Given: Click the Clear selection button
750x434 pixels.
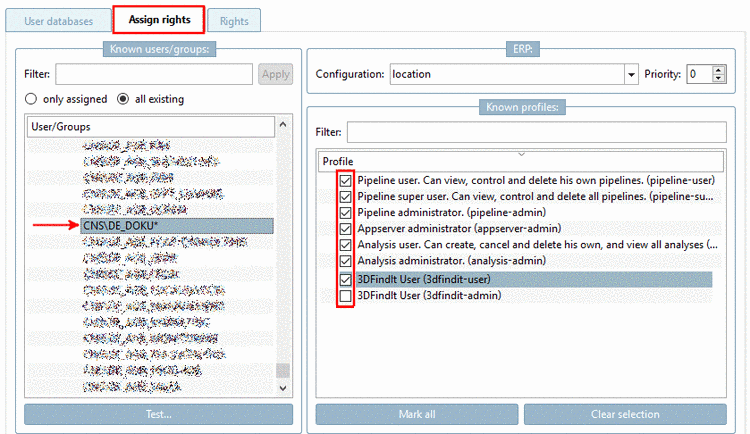Looking at the screenshot, I should (x=625, y=414).
